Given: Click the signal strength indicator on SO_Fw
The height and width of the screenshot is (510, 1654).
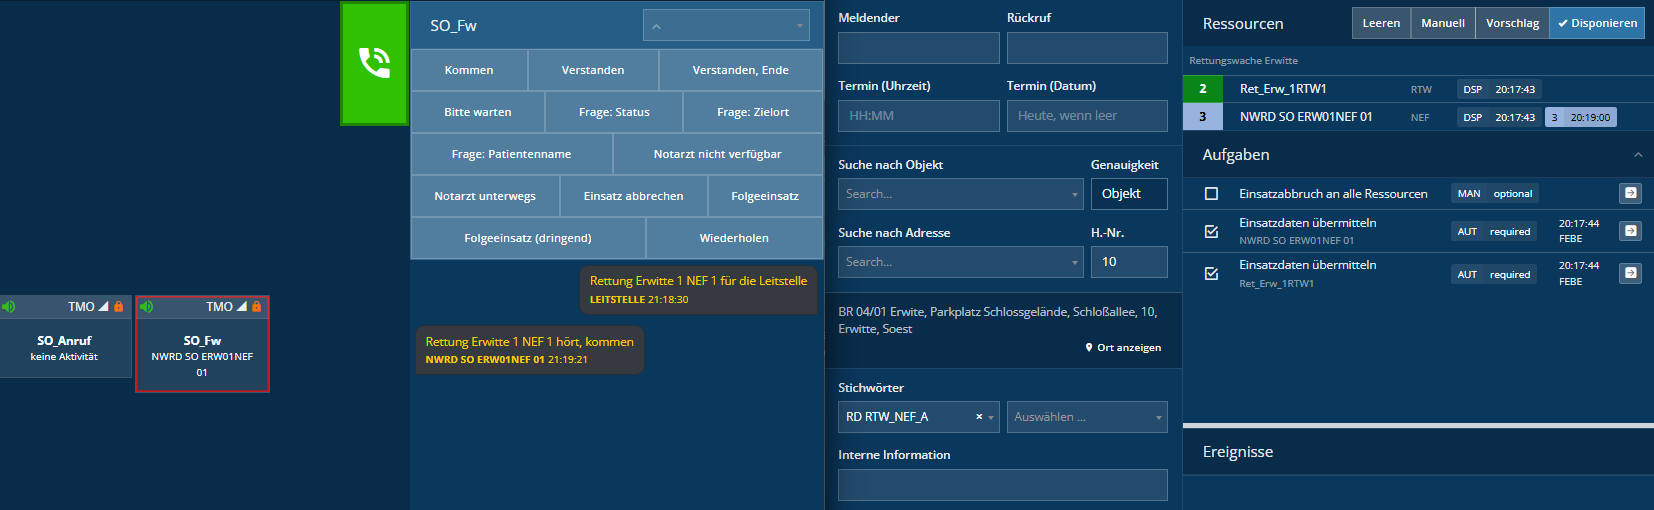Looking at the screenshot, I should [241, 307].
